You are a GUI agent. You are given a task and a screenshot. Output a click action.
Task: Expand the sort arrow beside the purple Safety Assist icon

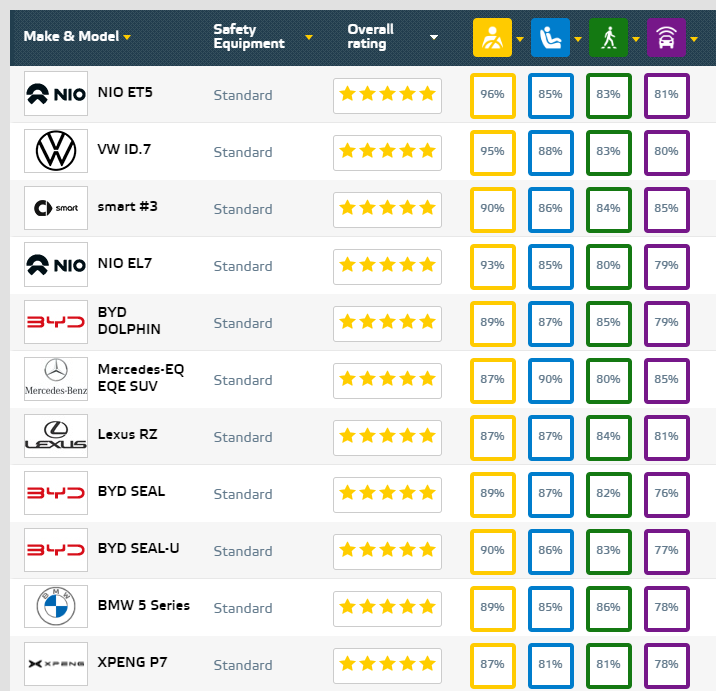tap(695, 40)
